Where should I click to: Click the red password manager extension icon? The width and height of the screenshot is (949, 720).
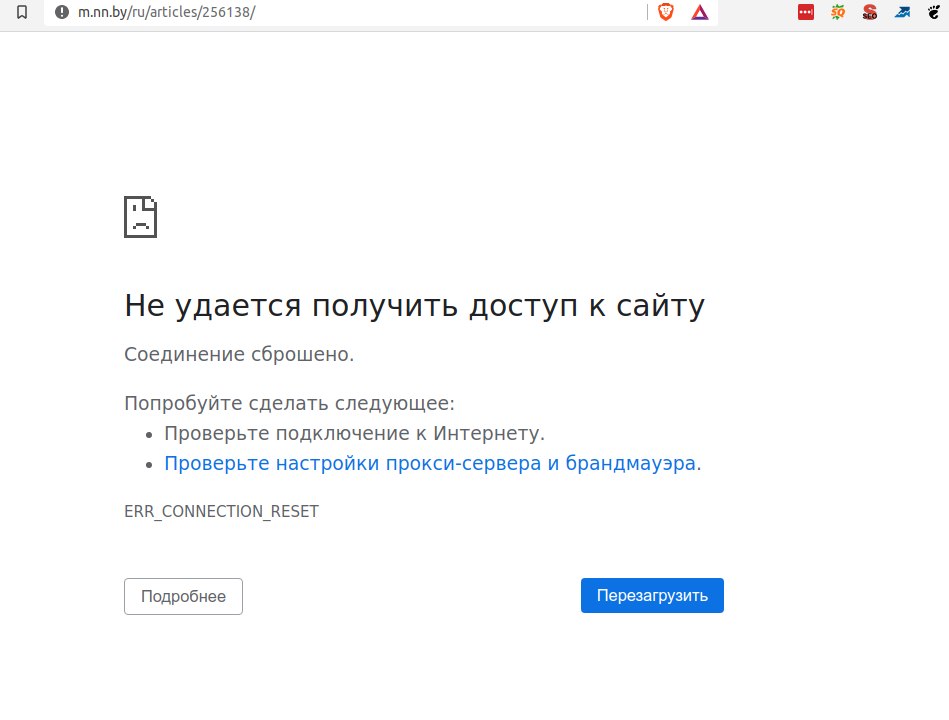coord(806,12)
